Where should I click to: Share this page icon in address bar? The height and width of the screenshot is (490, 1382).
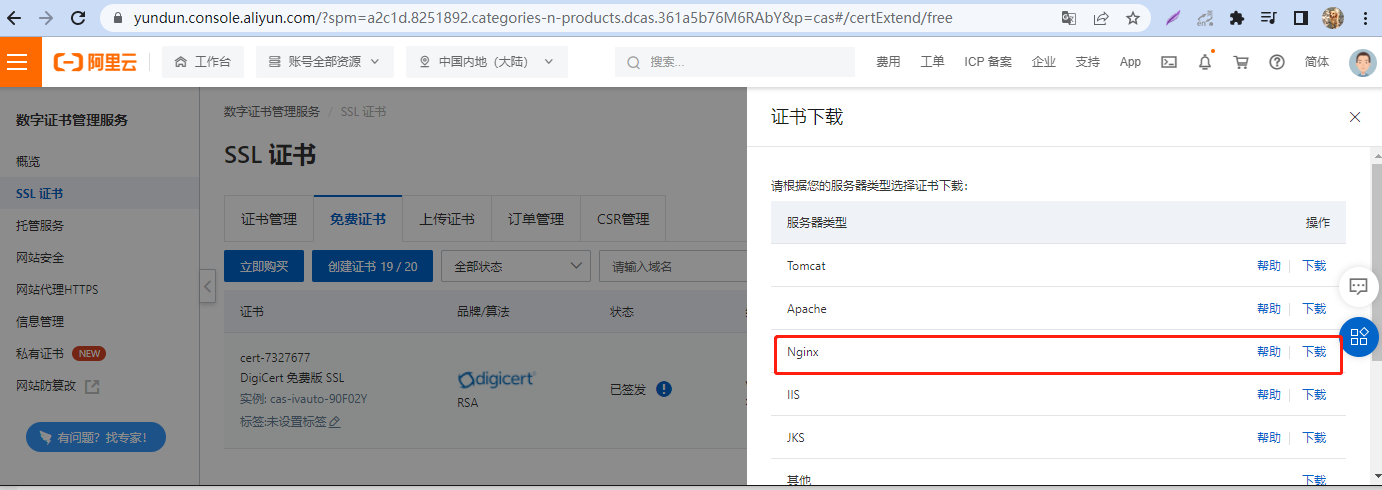(x=1101, y=18)
